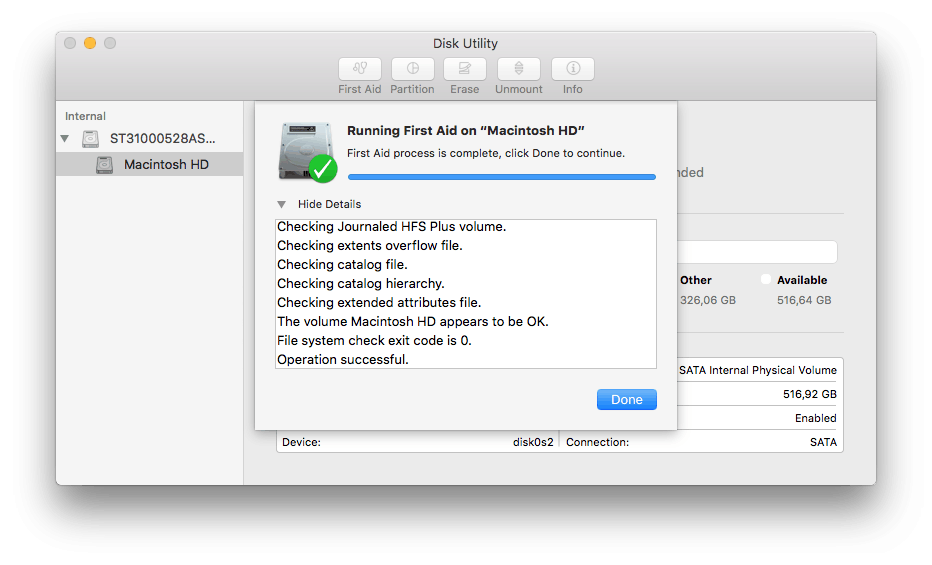
Task: Click the "Running First Aid on Macintosh HD" heading
Action: click(x=465, y=131)
